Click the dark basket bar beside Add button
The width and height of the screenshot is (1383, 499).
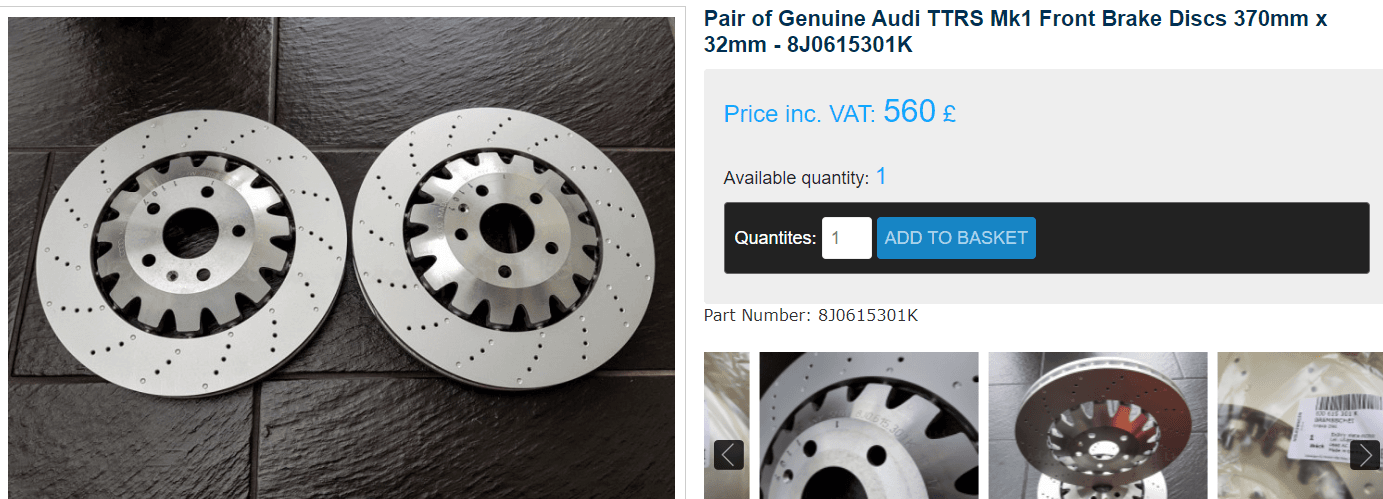(1200, 238)
